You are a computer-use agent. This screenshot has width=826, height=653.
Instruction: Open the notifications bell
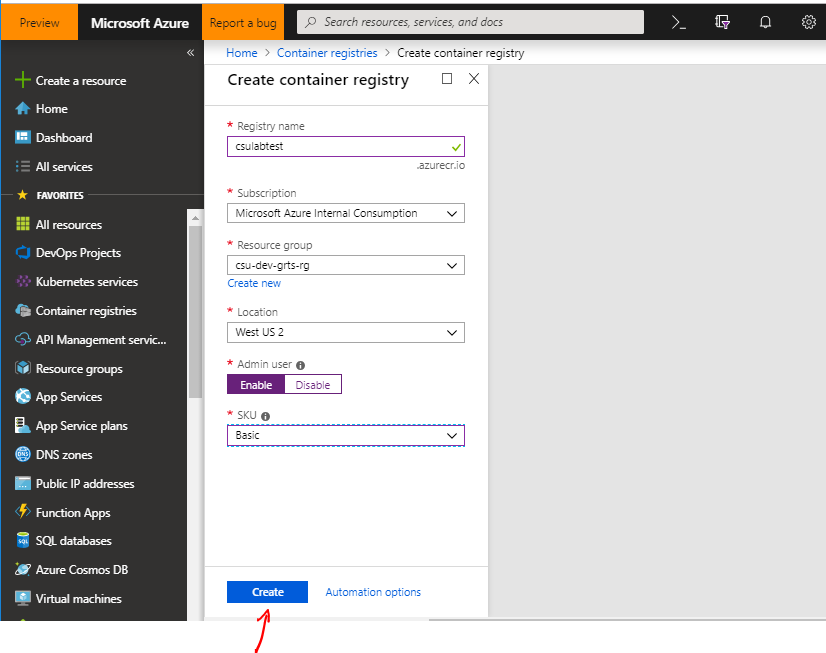765,22
